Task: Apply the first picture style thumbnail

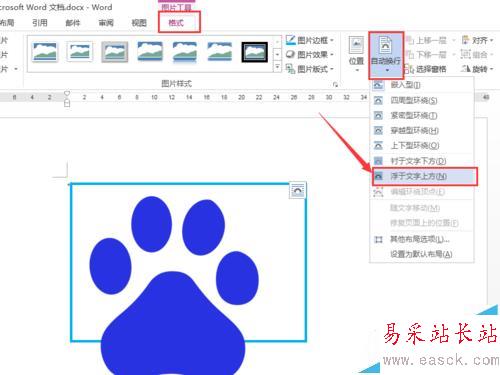Action: [x=45, y=52]
